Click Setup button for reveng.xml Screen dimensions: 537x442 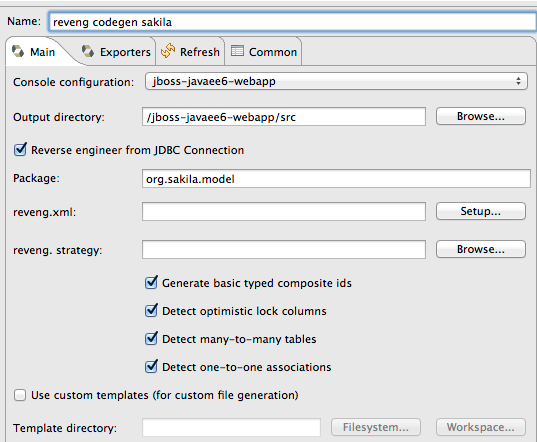481,211
